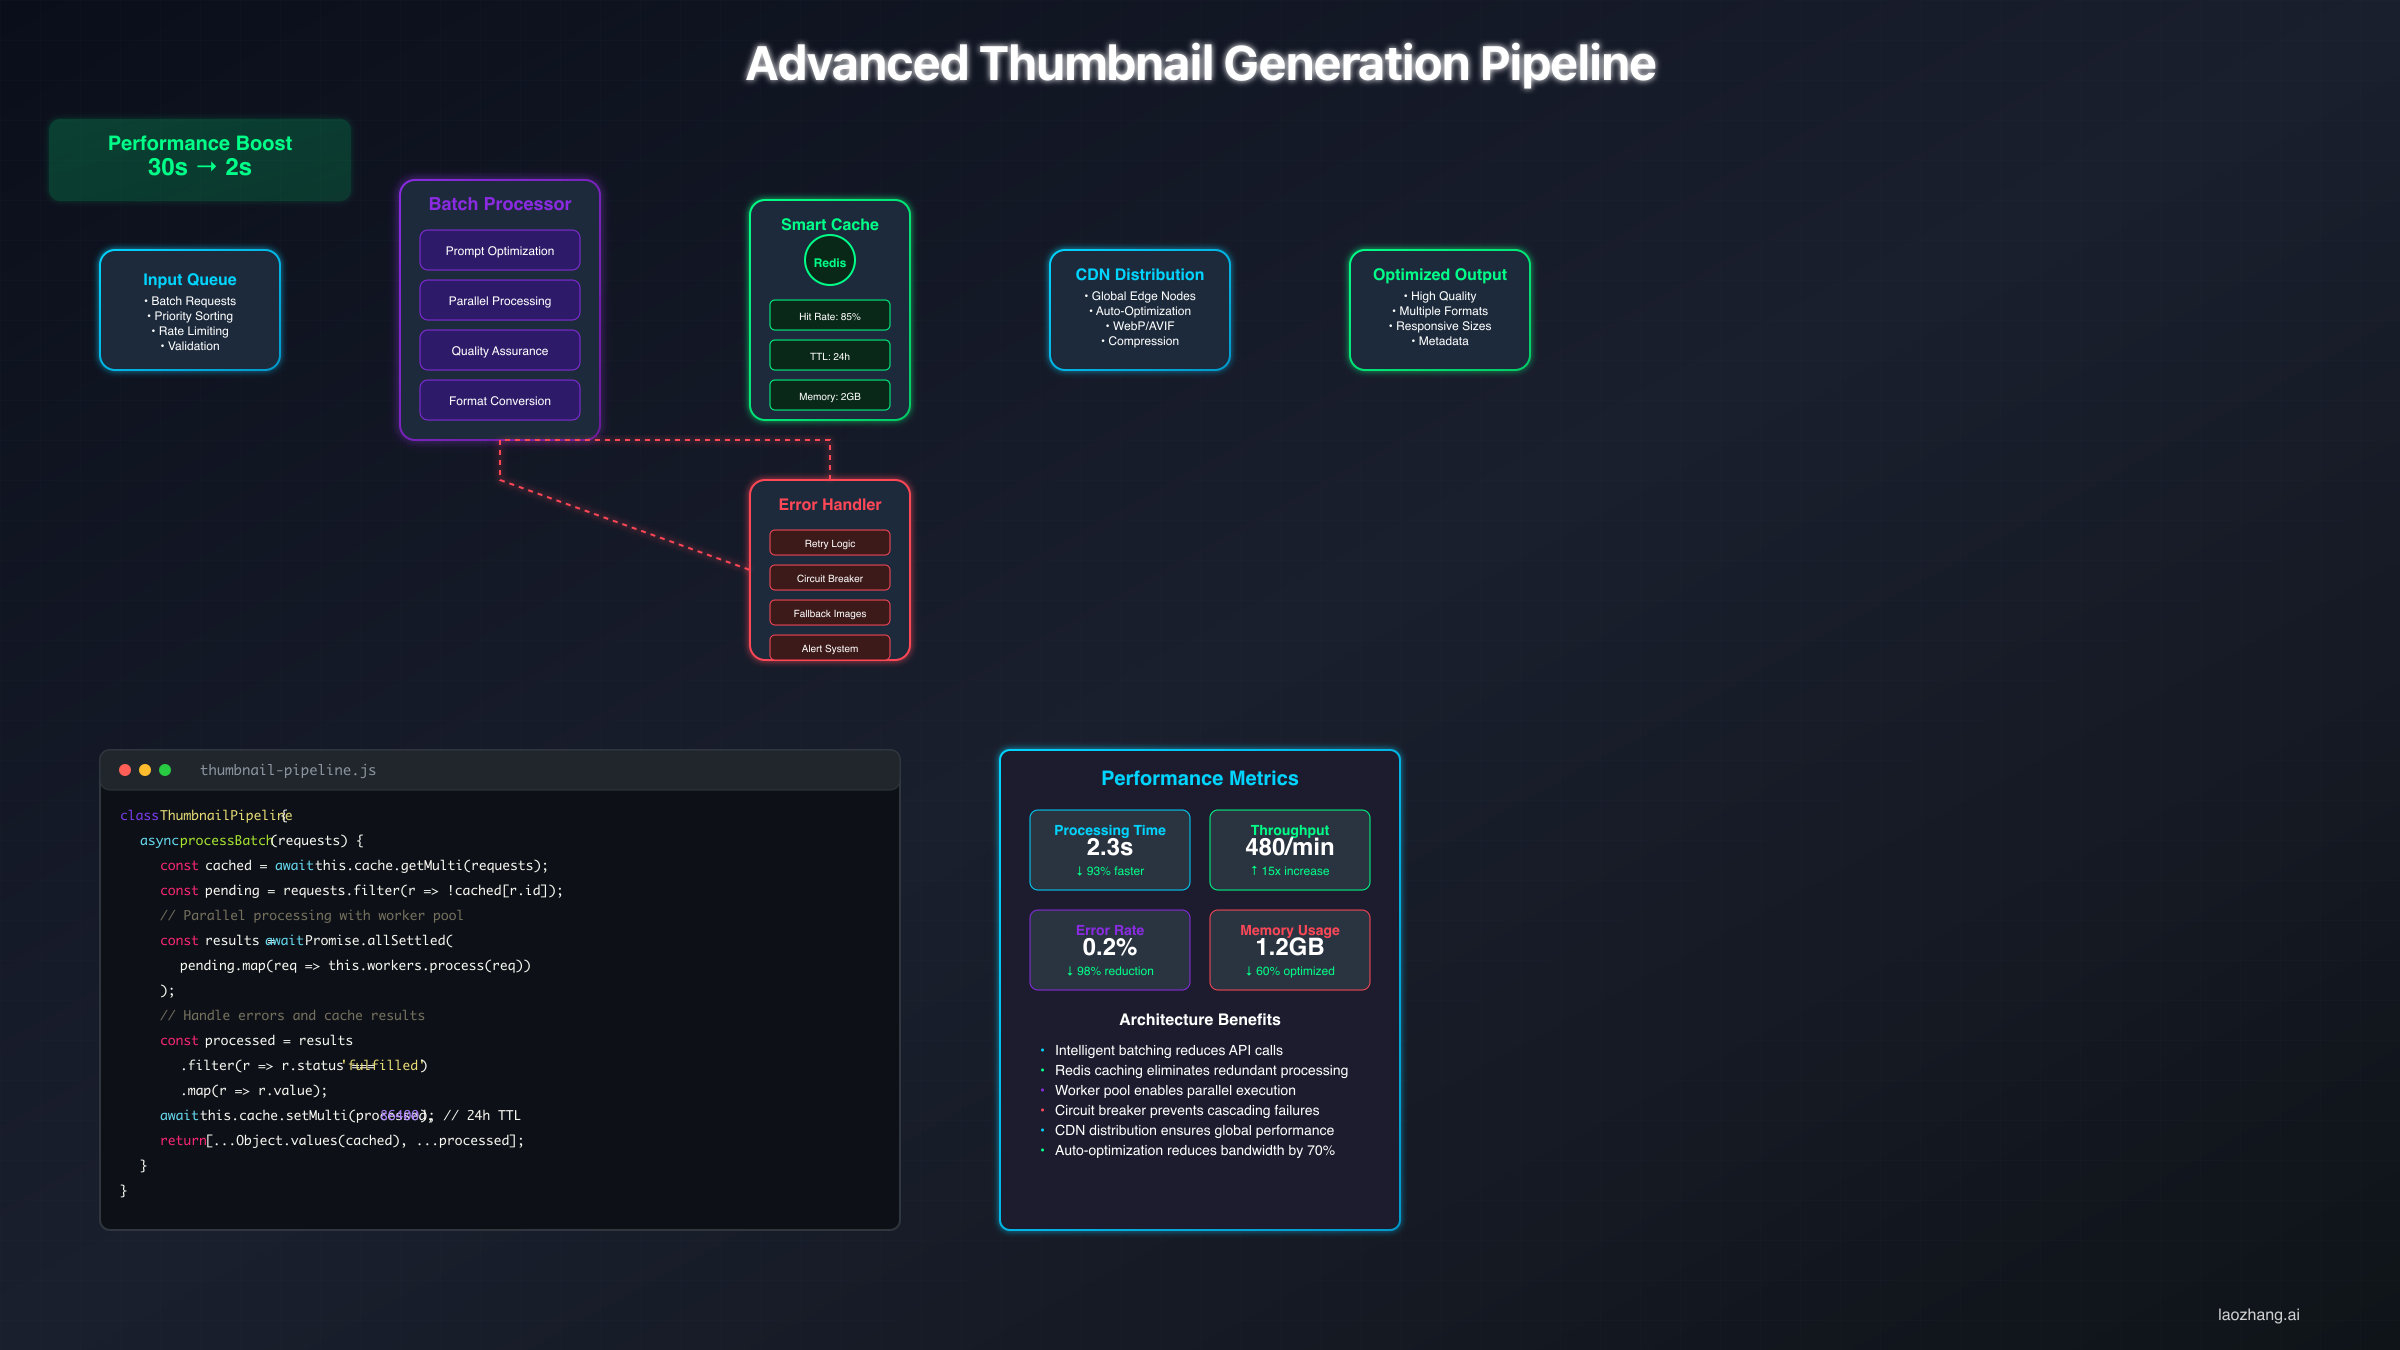Click the Hit Rate: 85% box
The width and height of the screenshot is (2400, 1350).
(x=830, y=315)
